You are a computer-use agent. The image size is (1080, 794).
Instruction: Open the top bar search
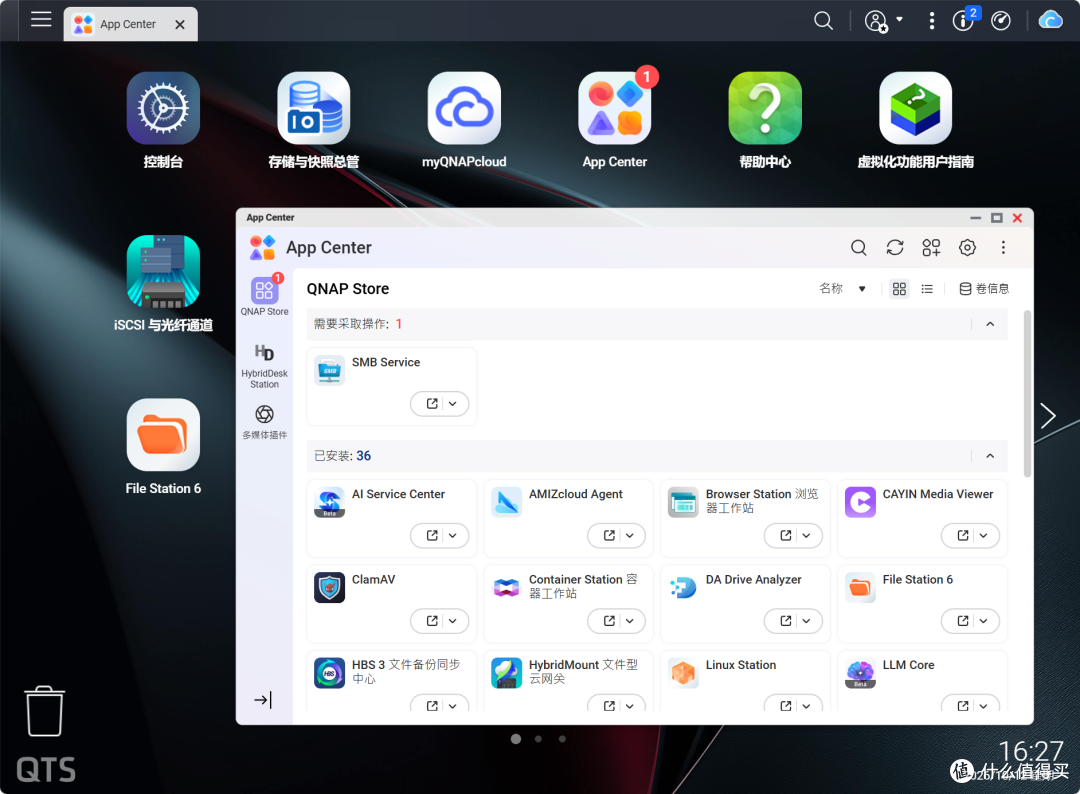point(823,21)
